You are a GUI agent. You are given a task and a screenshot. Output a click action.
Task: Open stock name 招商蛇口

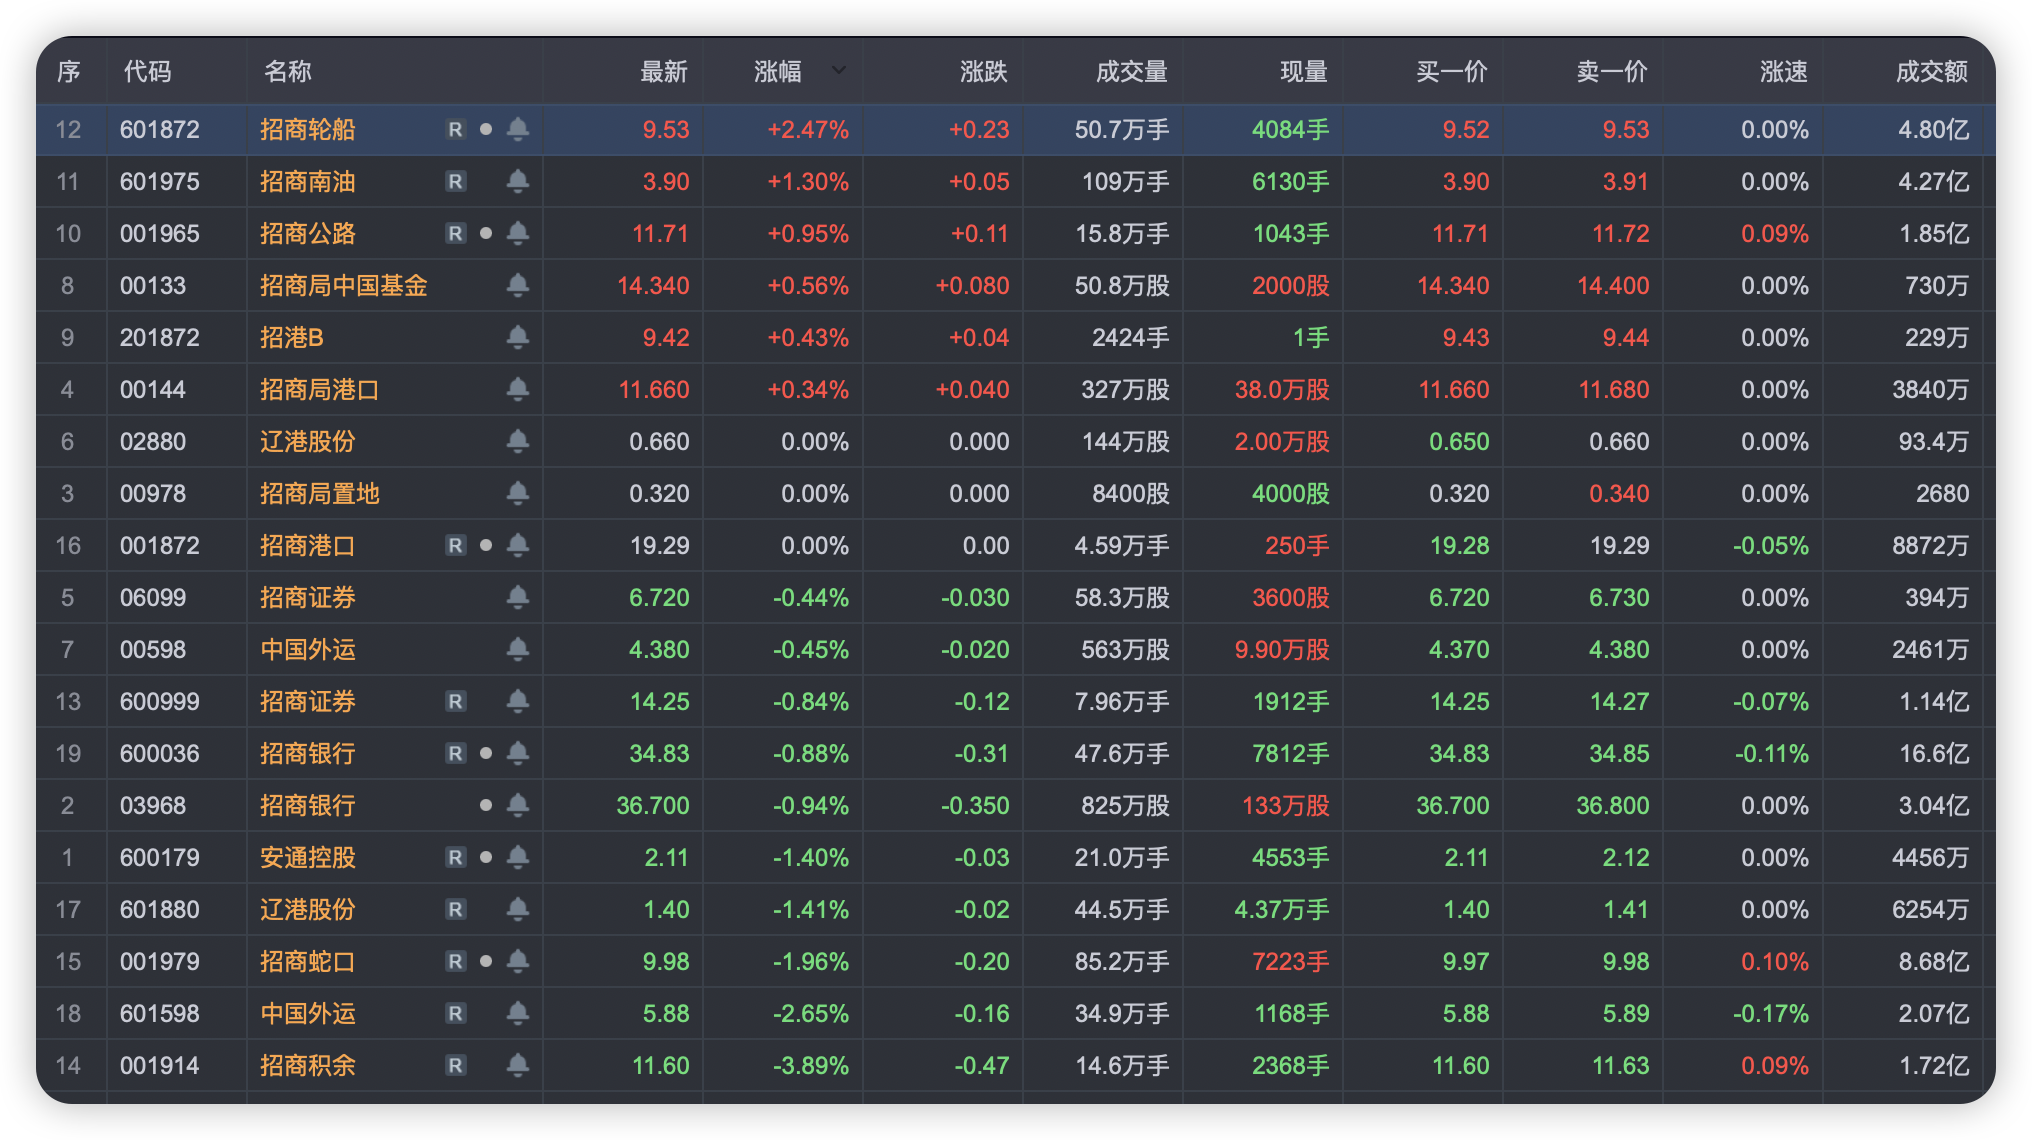[x=308, y=961]
